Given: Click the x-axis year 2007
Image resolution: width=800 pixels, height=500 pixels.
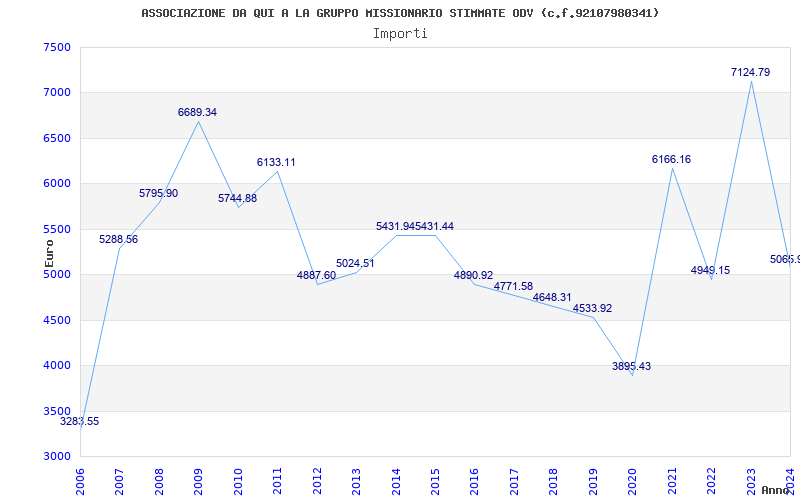Looking at the screenshot, I should point(119,482).
